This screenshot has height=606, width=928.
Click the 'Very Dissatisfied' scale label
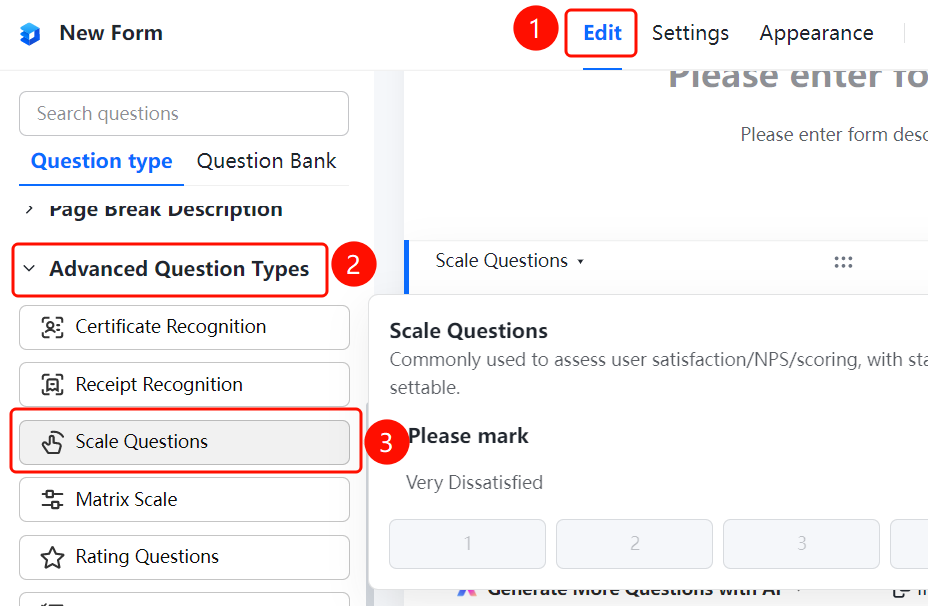click(x=474, y=482)
